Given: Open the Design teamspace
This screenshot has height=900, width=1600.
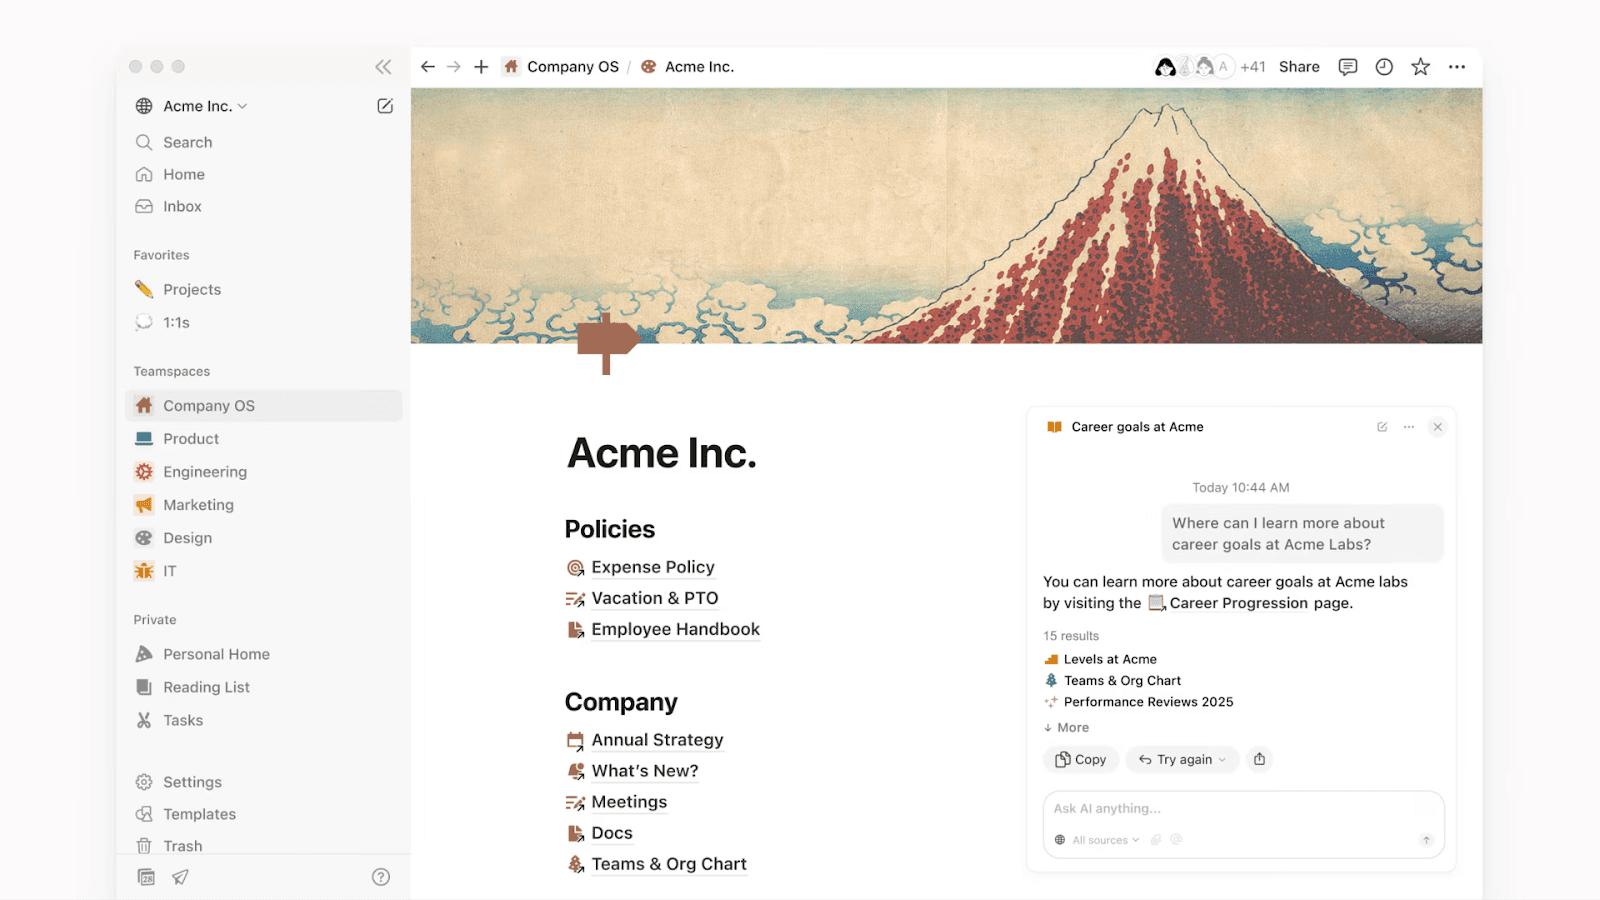Looking at the screenshot, I should pyautogui.click(x=263, y=537).
